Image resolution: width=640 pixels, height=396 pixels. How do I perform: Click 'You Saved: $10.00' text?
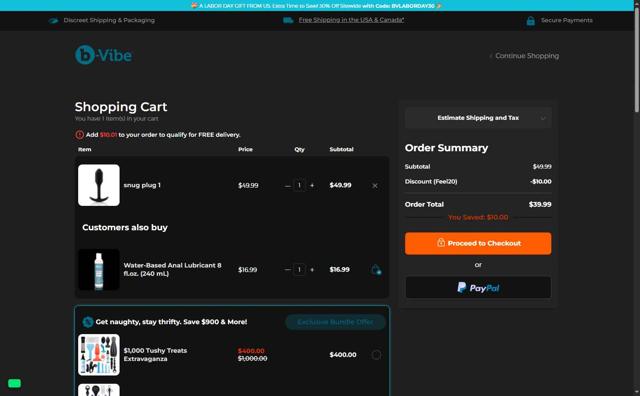click(x=478, y=218)
